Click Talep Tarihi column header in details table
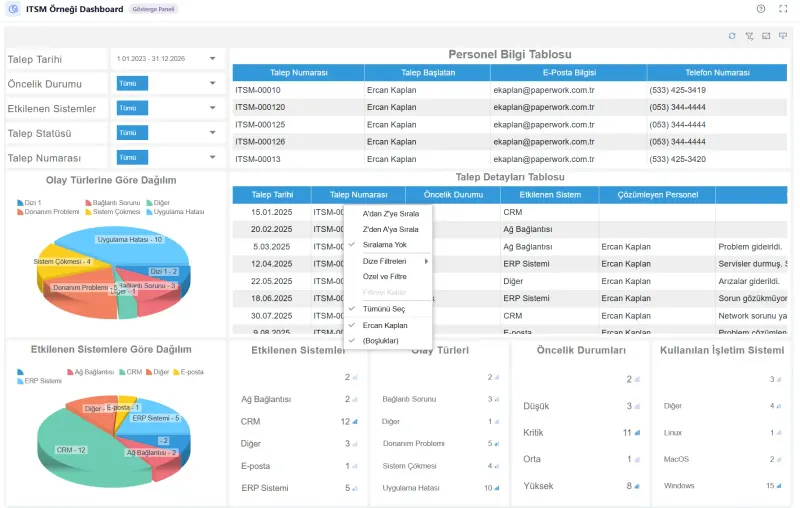This screenshot has width=800, height=508. click(x=272, y=195)
